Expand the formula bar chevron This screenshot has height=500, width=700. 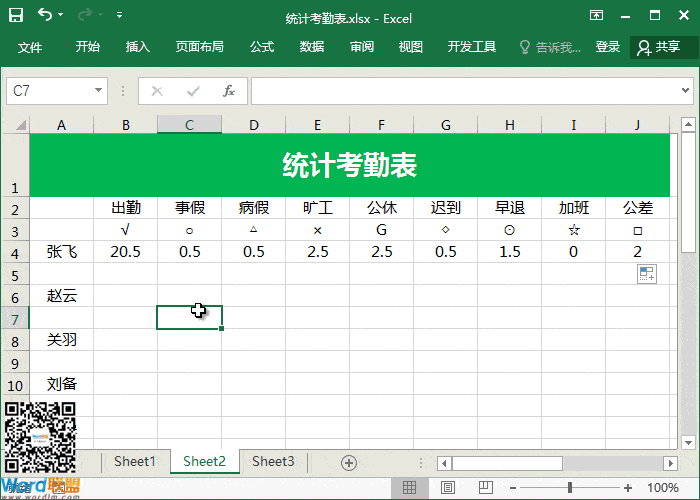(685, 91)
